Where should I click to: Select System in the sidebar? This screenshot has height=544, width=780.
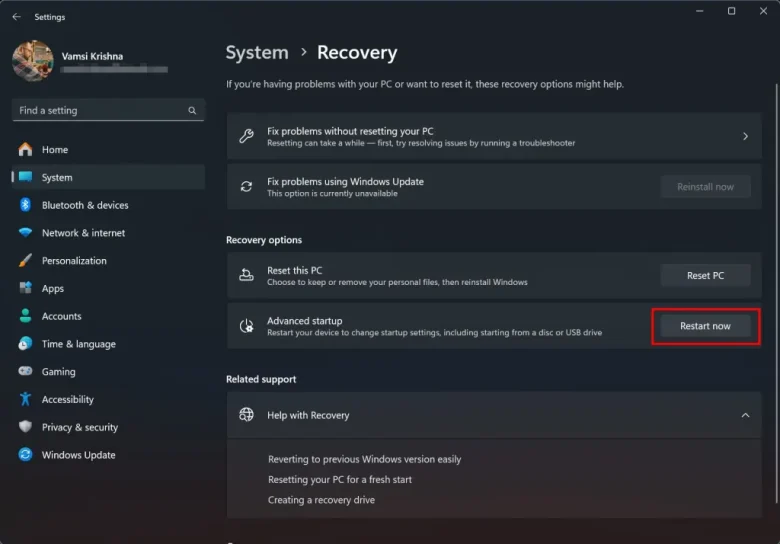pos(108,177)
